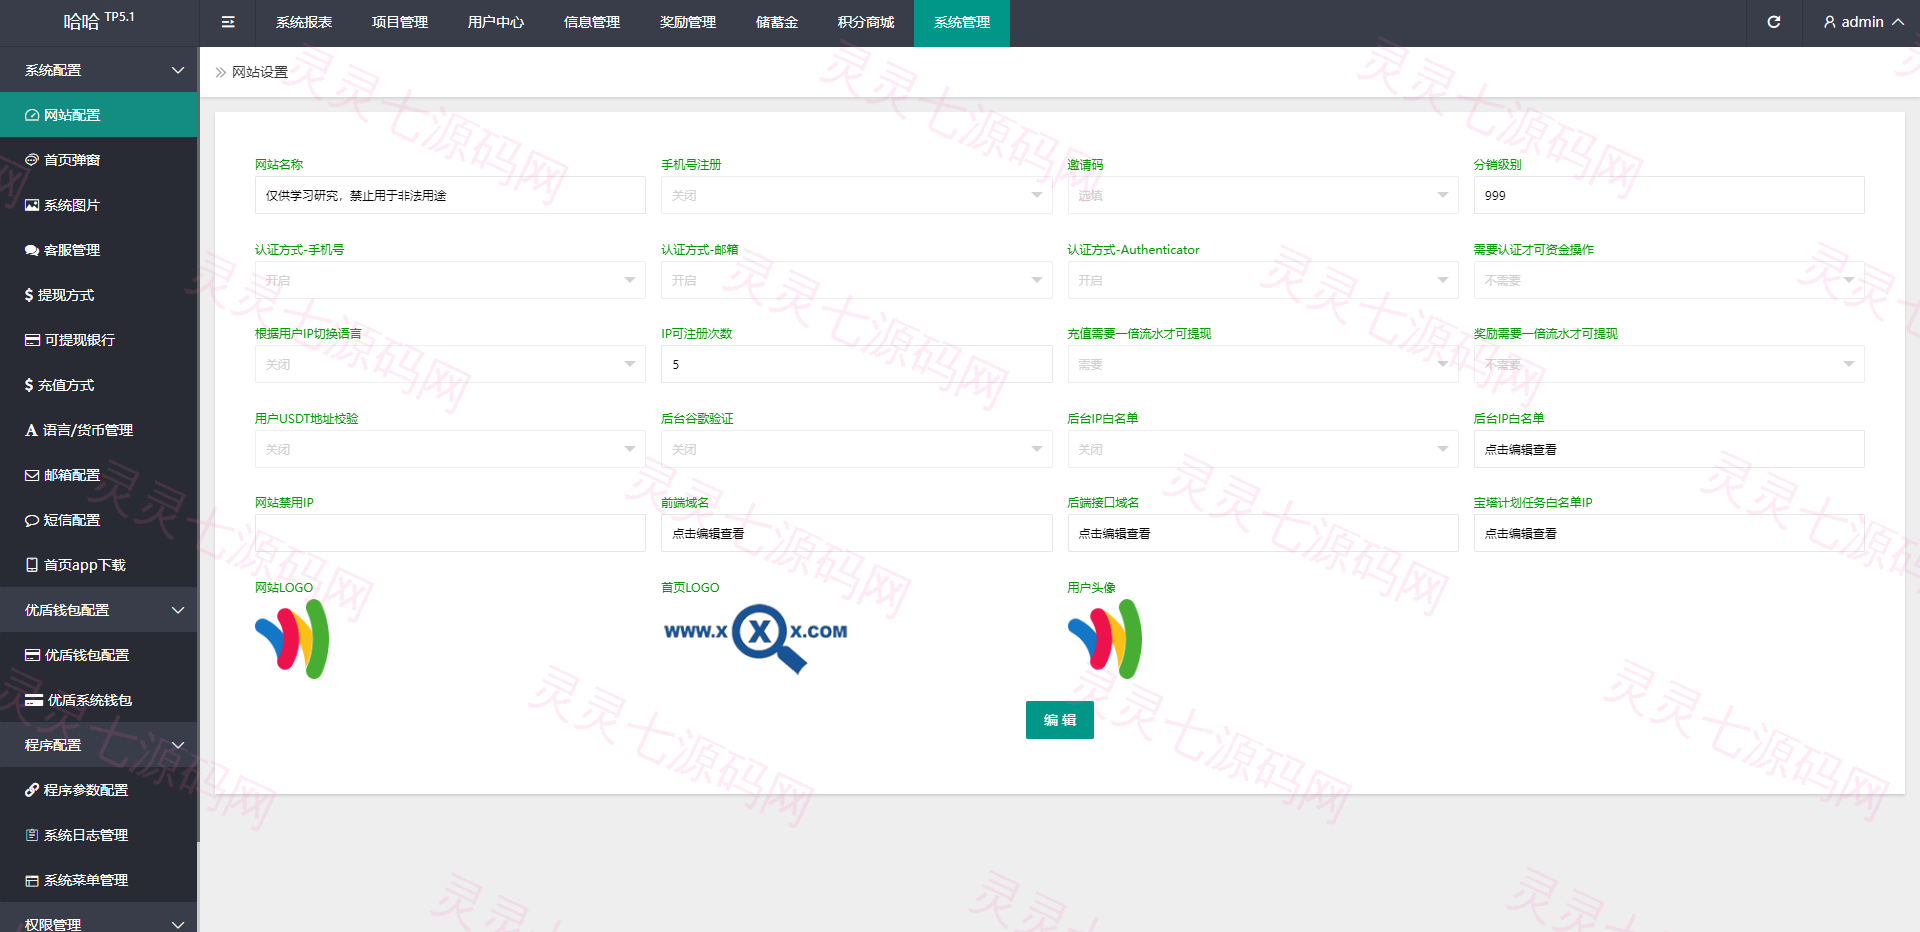Switch to 用户中心 top tab
Viewport: 1920px width, 932px height.
pos(496,22)
